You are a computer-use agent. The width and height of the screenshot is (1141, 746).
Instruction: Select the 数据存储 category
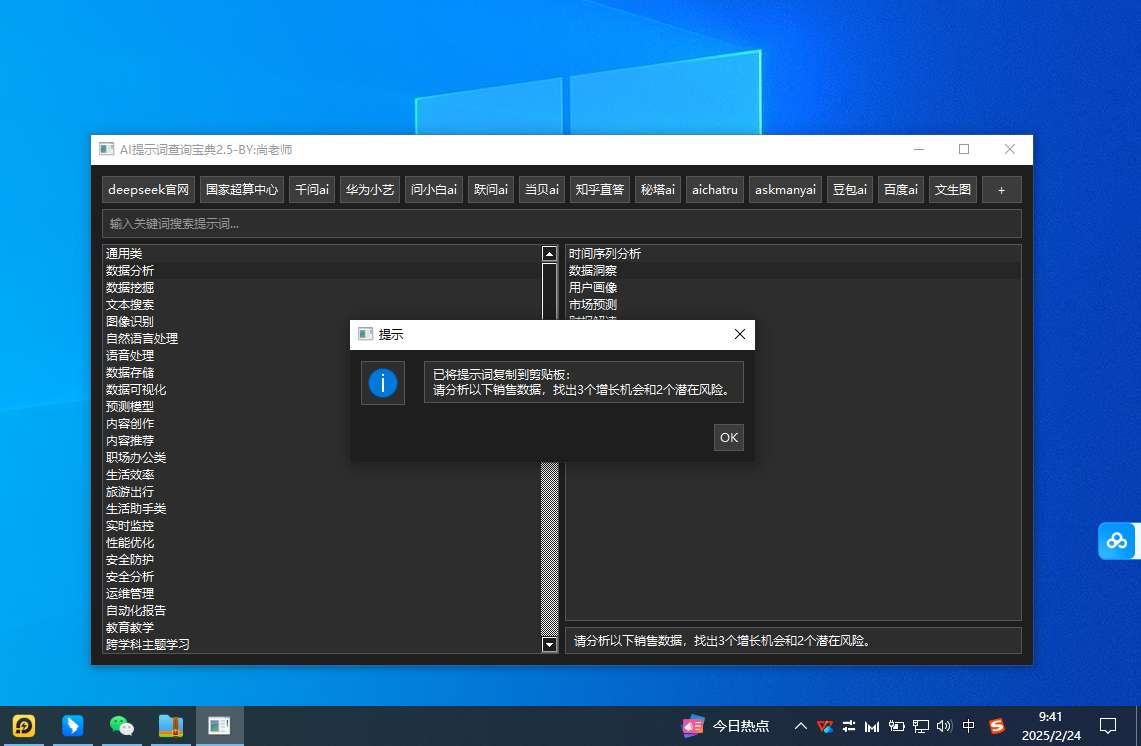pos(227,373)
